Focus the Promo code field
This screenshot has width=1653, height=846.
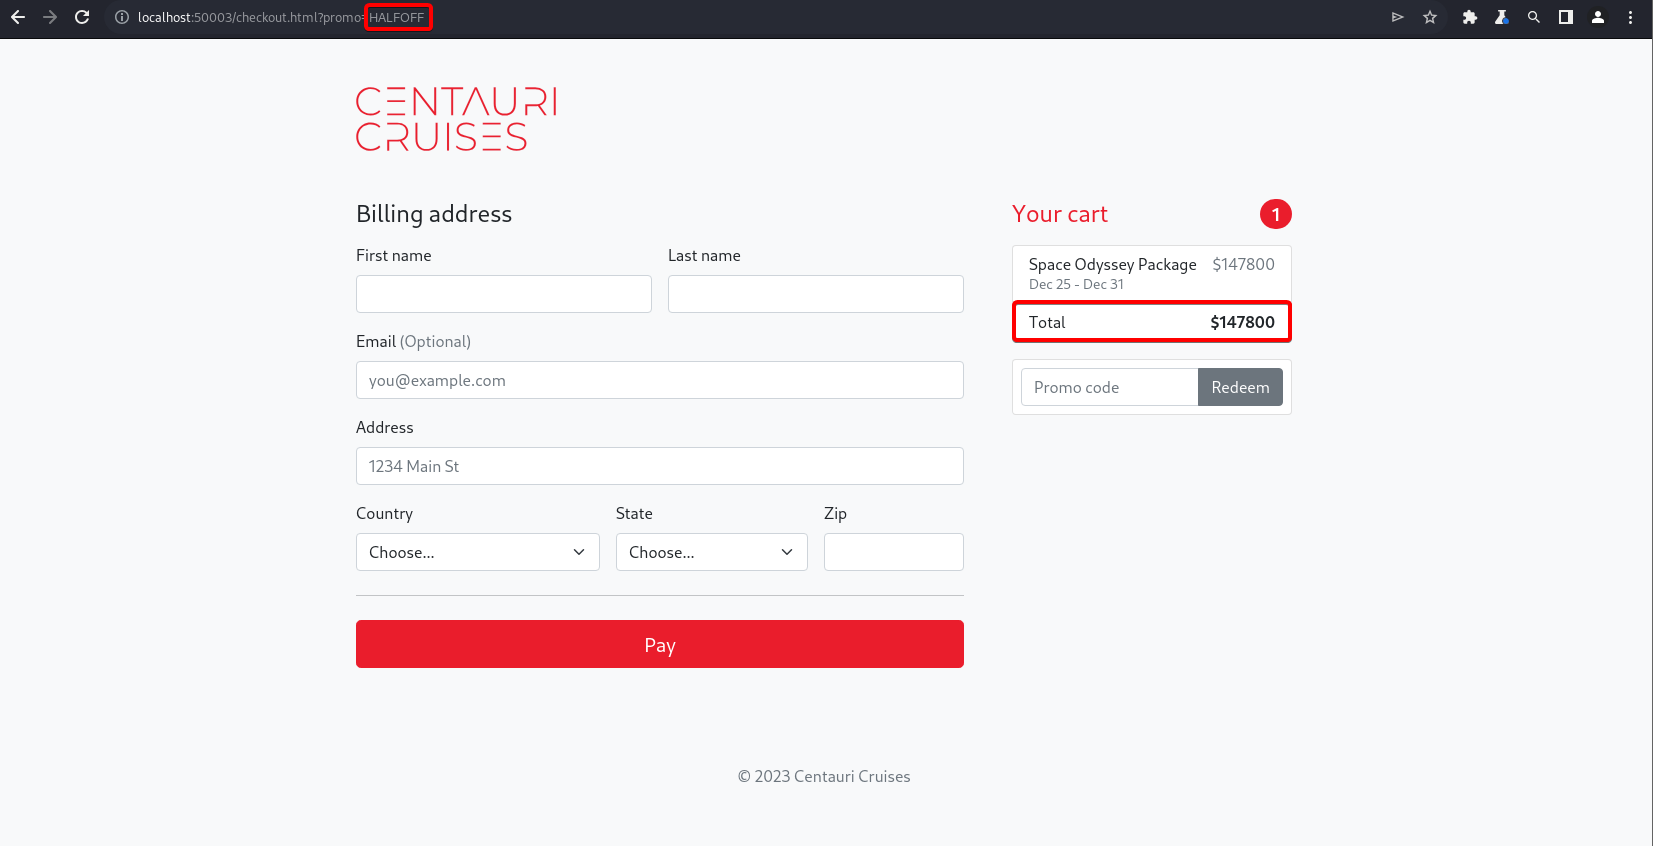[x=1109, y=387]
